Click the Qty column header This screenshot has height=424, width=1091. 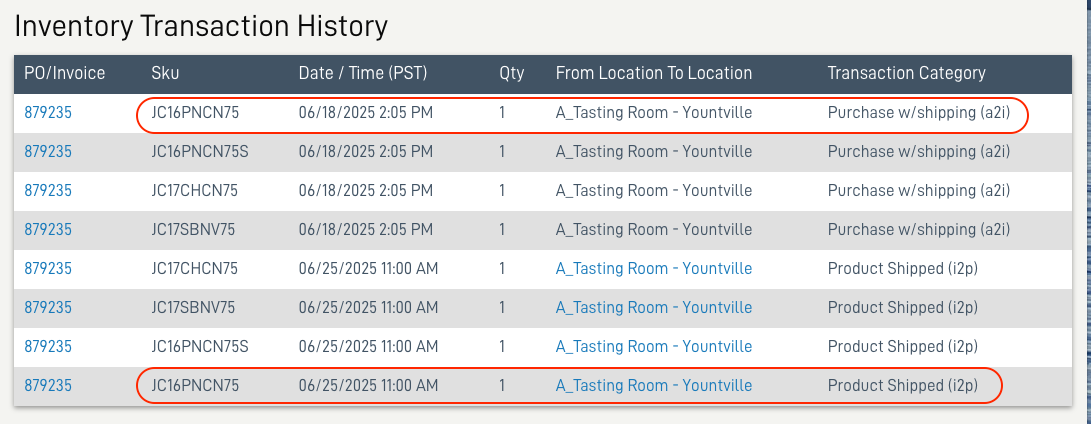(511, 73)
